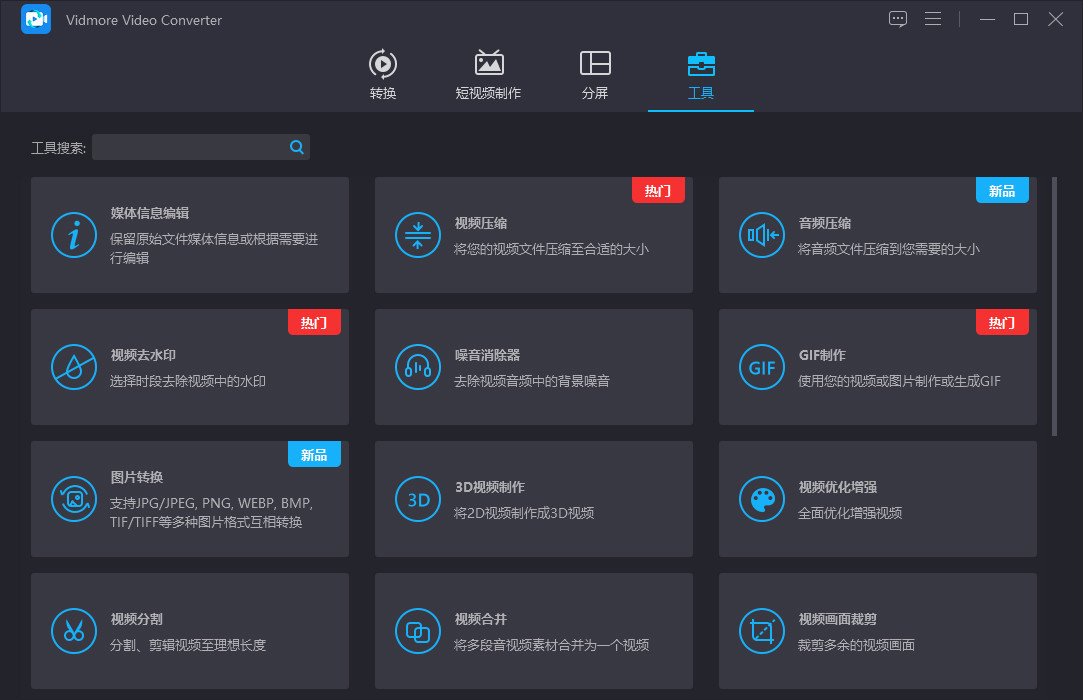Click the 视频压缩 compress icon
This screenshot has height=700, width=1083.
coord(418,235)
